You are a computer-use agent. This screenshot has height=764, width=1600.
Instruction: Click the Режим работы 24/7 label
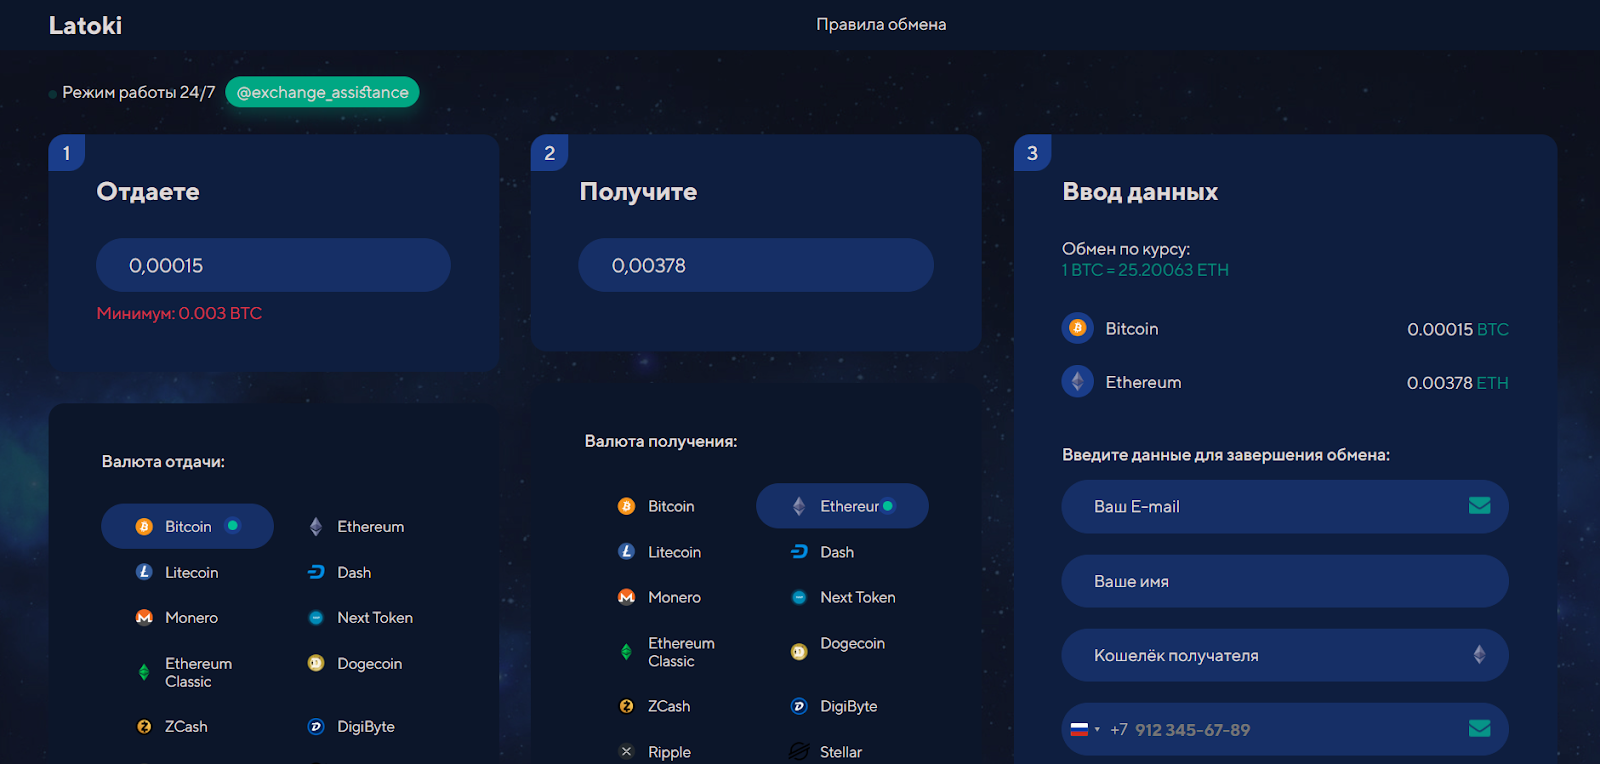(138, 92)
